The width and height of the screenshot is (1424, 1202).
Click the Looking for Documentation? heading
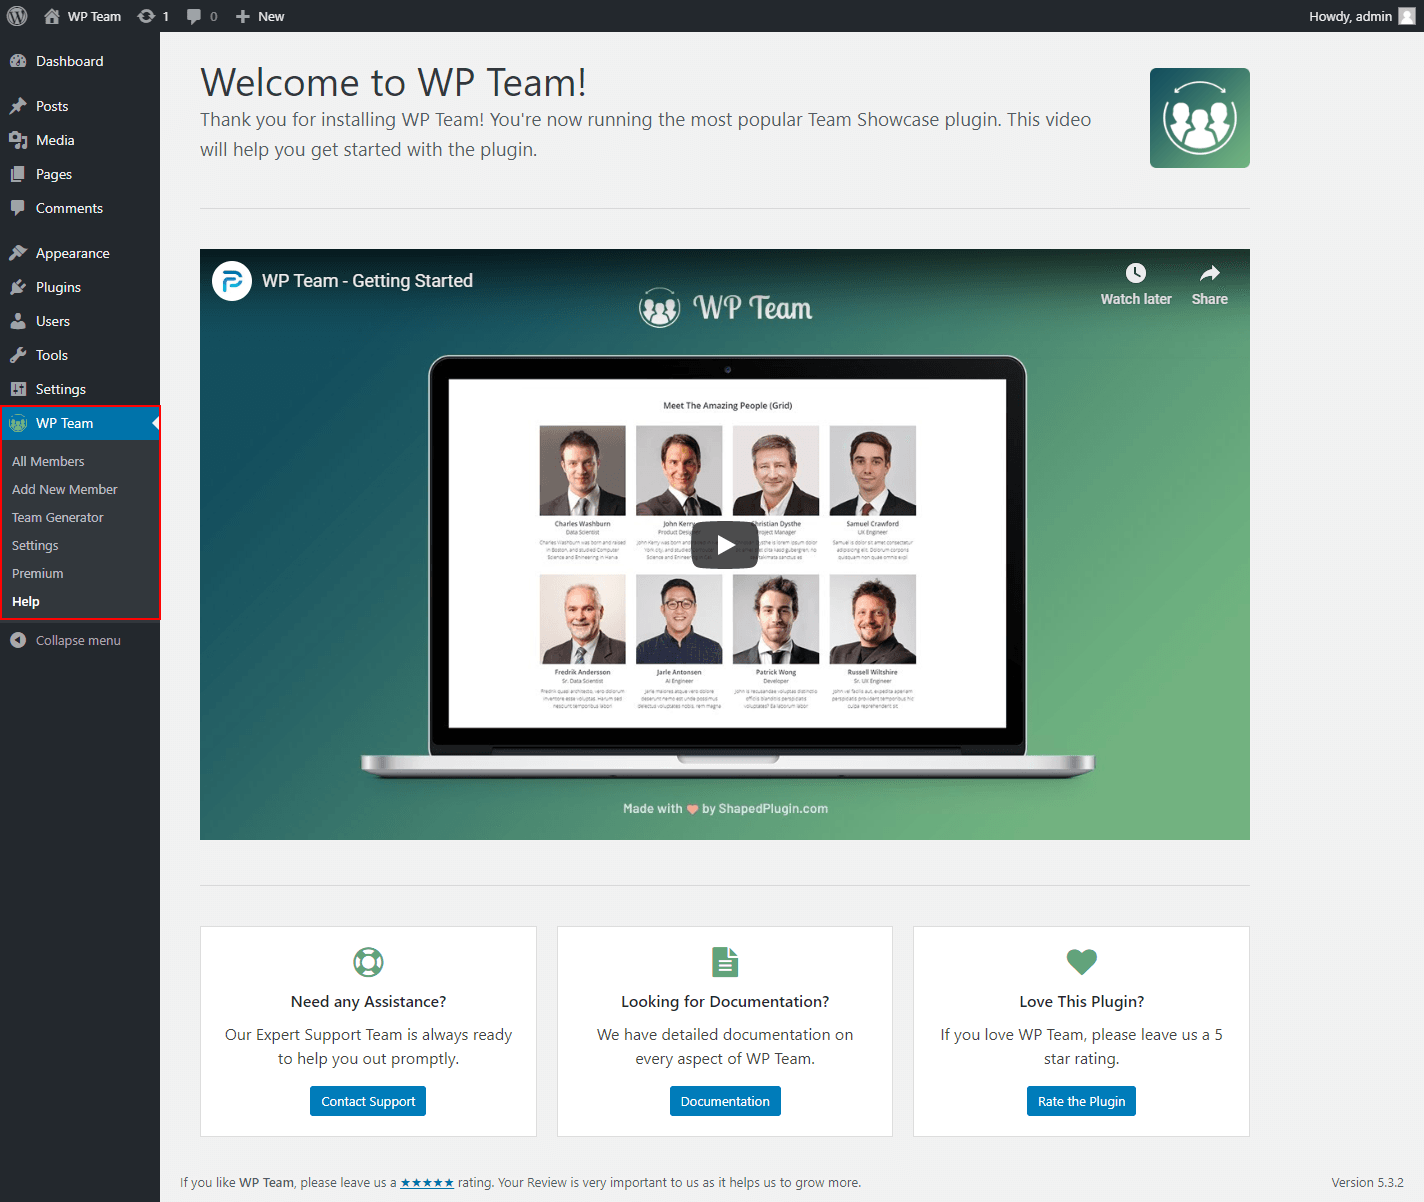(x=725, y=1002)
